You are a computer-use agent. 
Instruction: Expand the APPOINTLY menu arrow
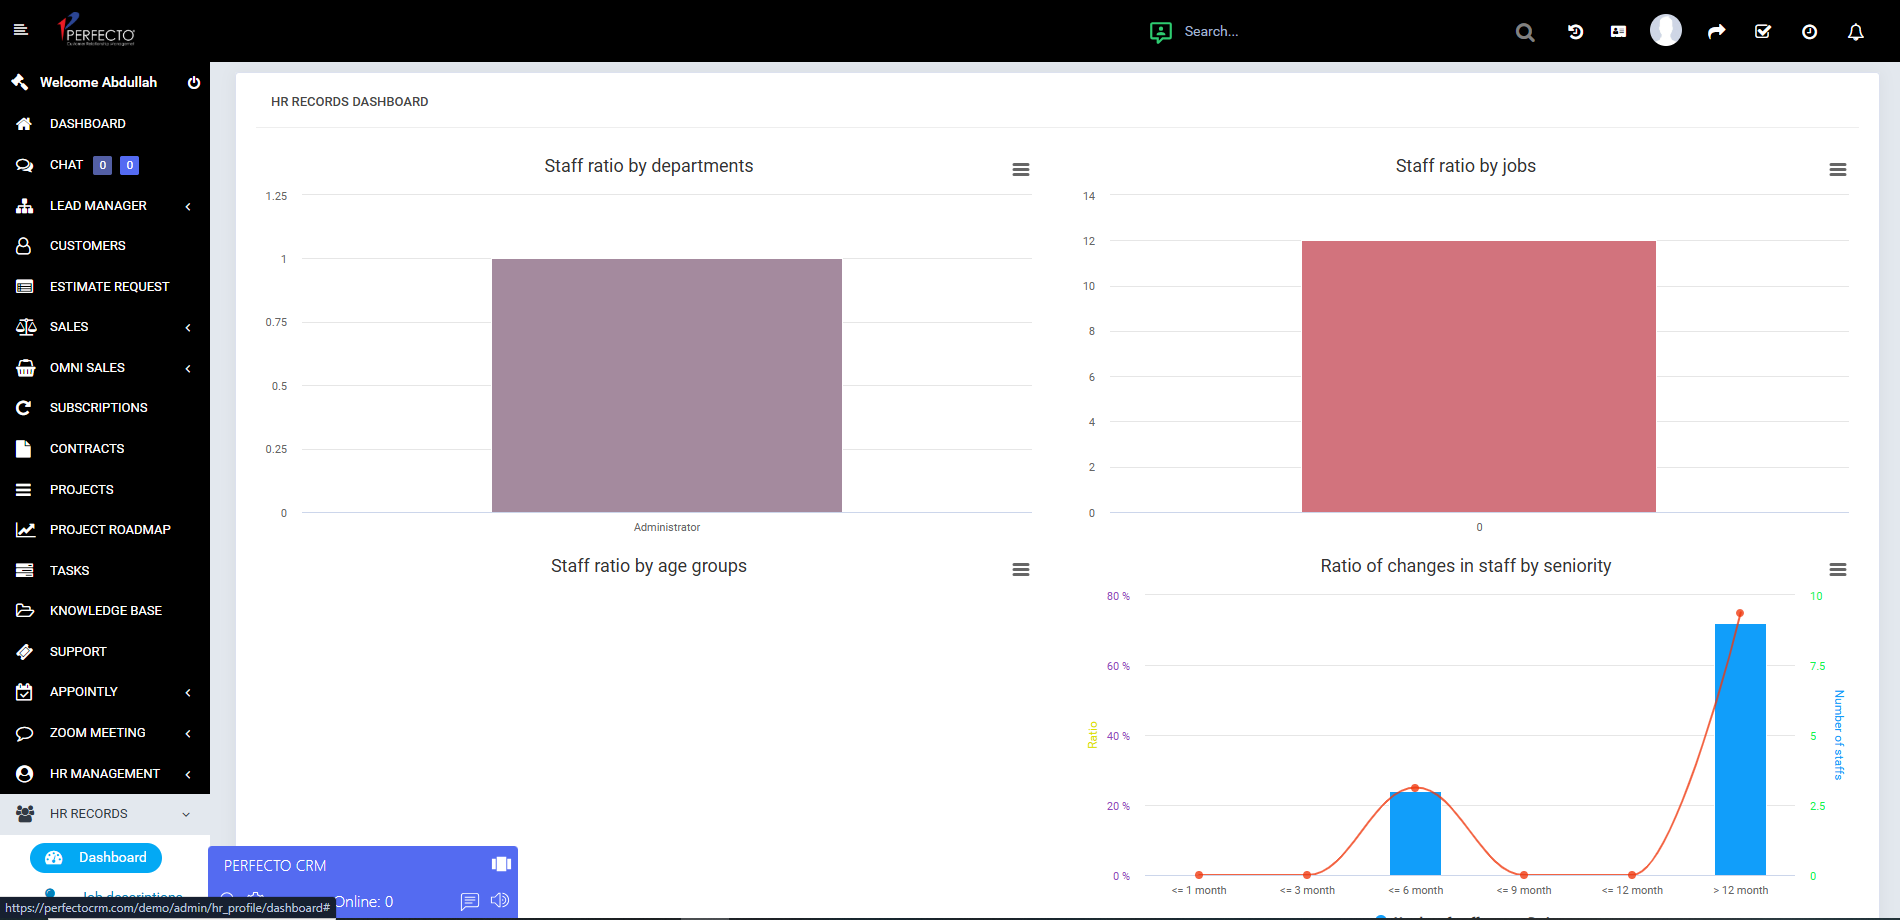pyautogui.click(x=188, y=692)
